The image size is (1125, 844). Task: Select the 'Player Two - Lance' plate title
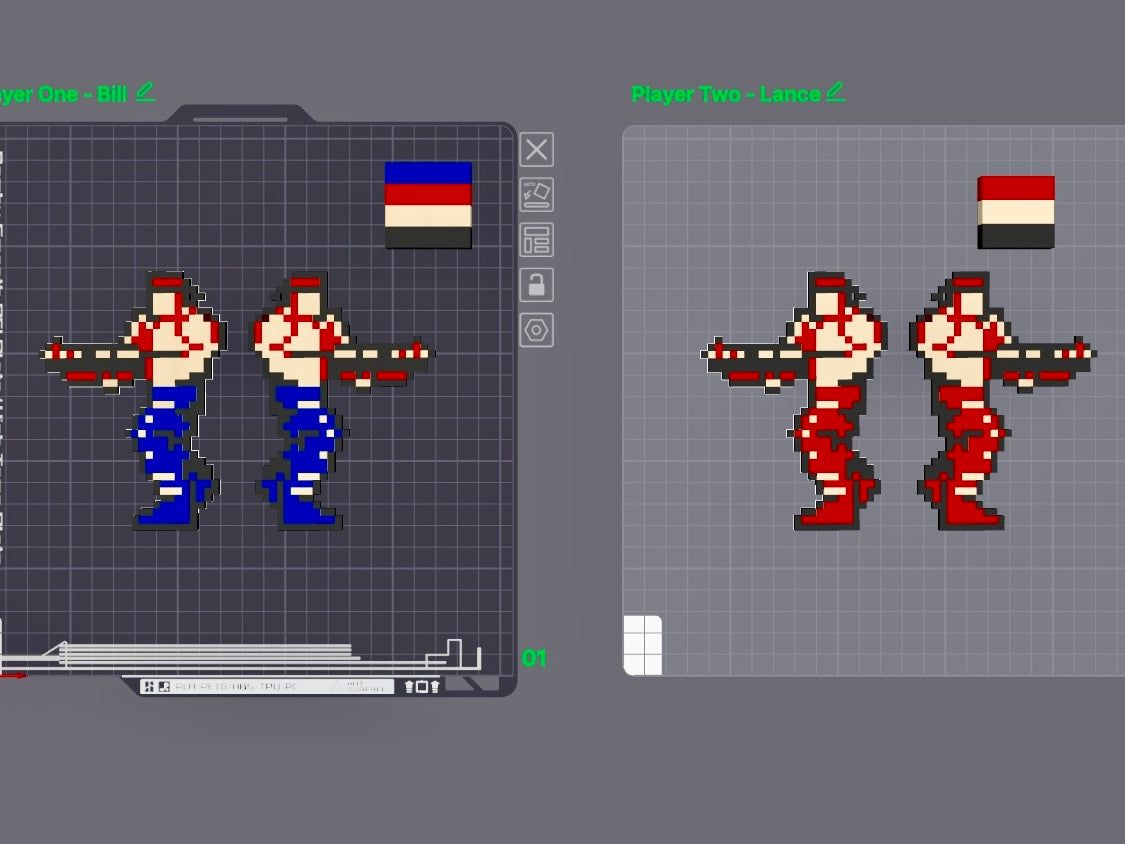click(x=725, y=95)
